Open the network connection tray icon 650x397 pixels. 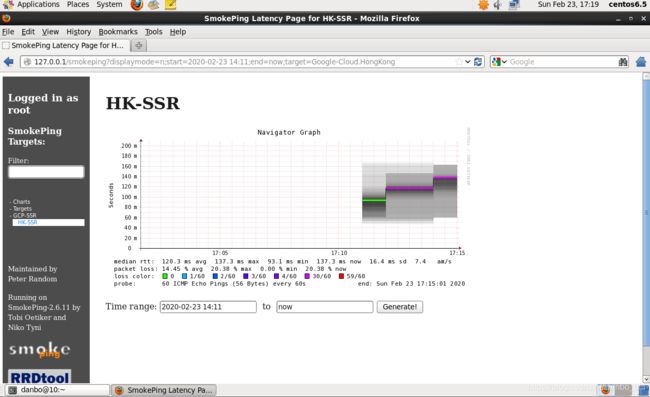click(514, 5)
